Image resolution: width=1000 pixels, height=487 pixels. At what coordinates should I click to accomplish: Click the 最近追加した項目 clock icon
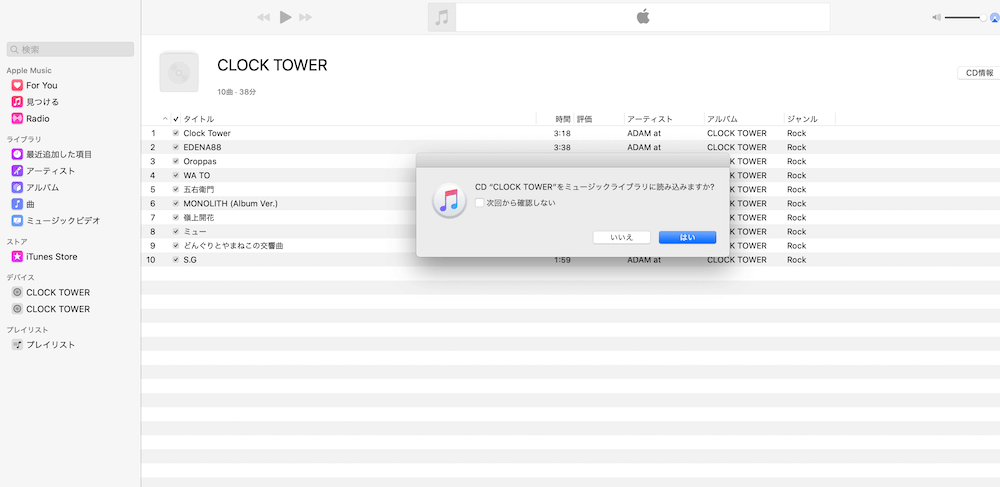click(x=17, y=154)
